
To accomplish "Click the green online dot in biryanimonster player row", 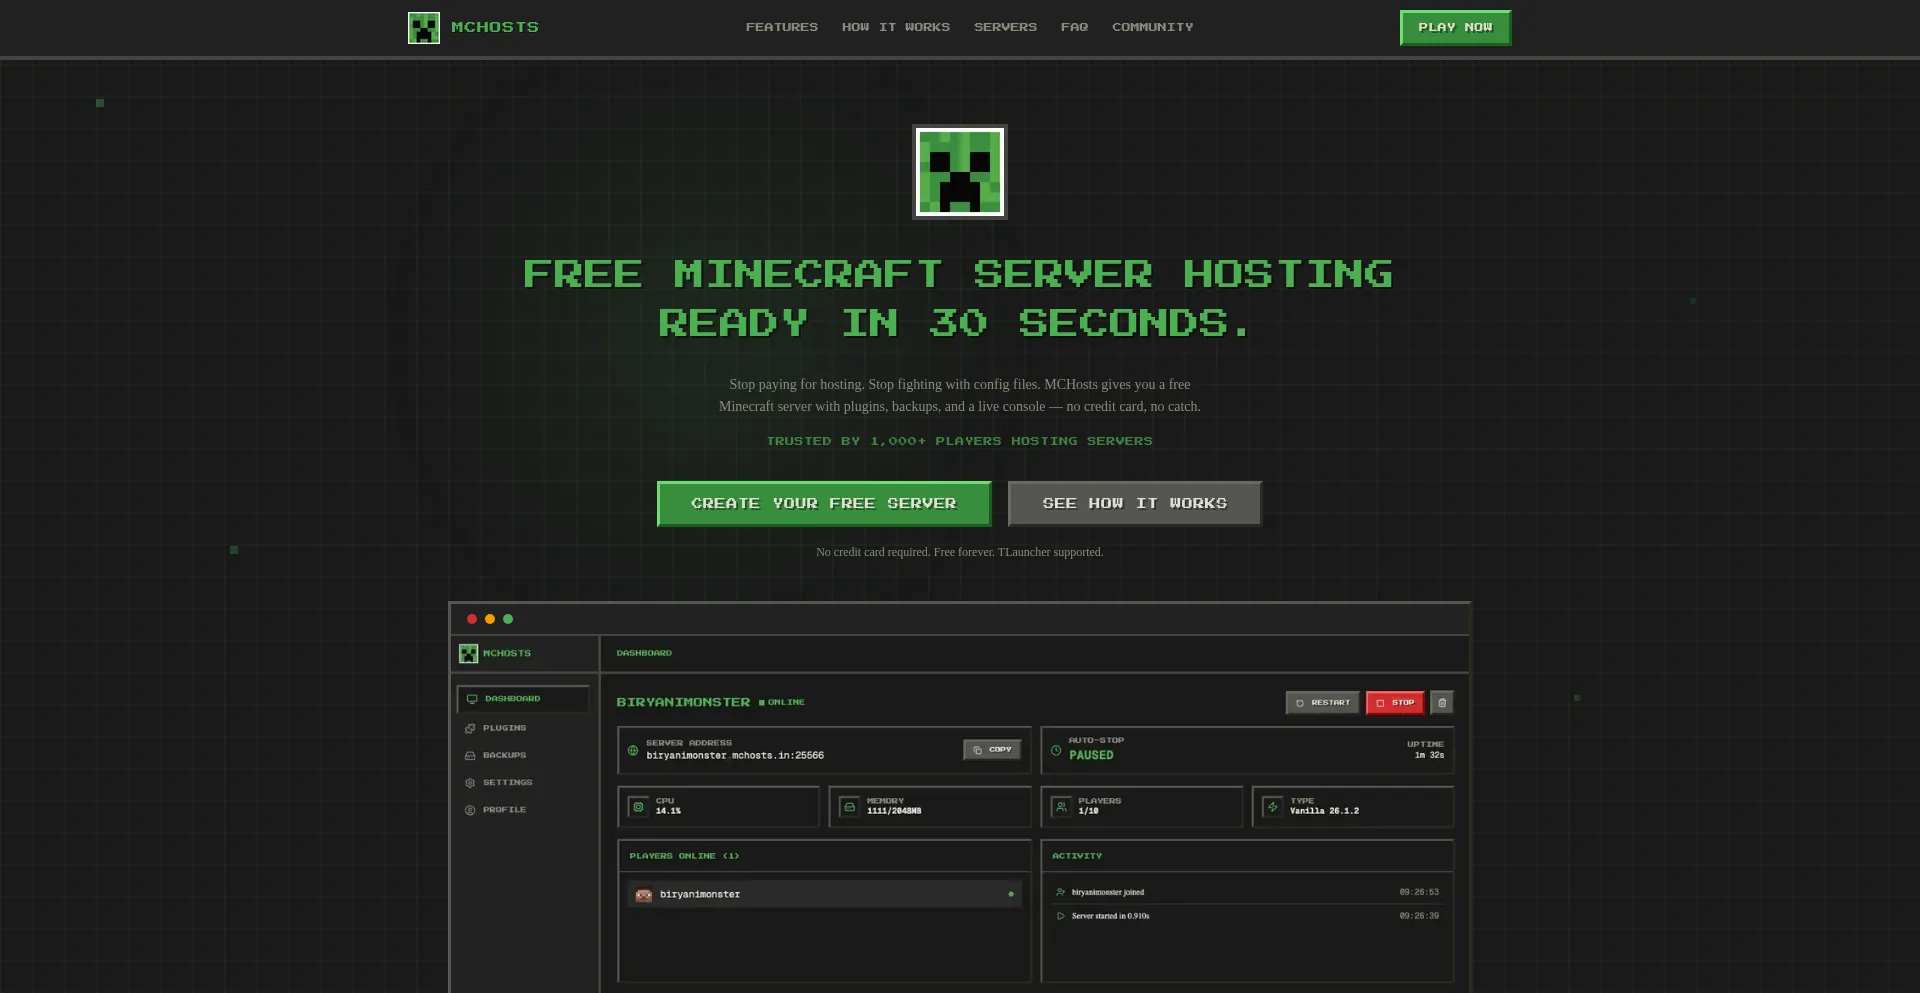I will (1011, 894).
